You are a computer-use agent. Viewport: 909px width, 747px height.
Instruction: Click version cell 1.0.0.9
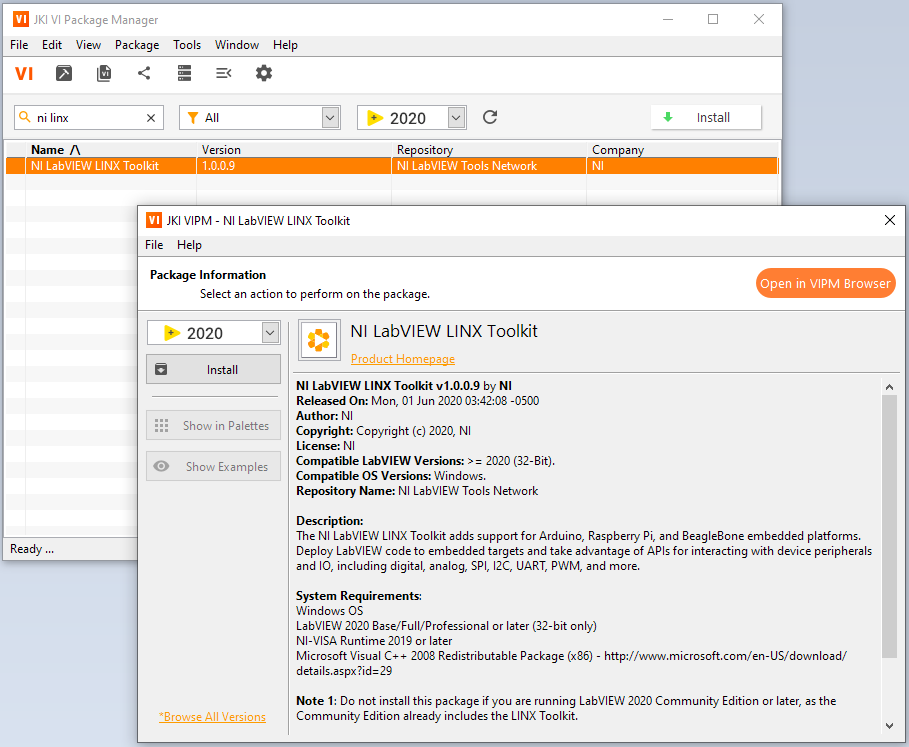294,166
